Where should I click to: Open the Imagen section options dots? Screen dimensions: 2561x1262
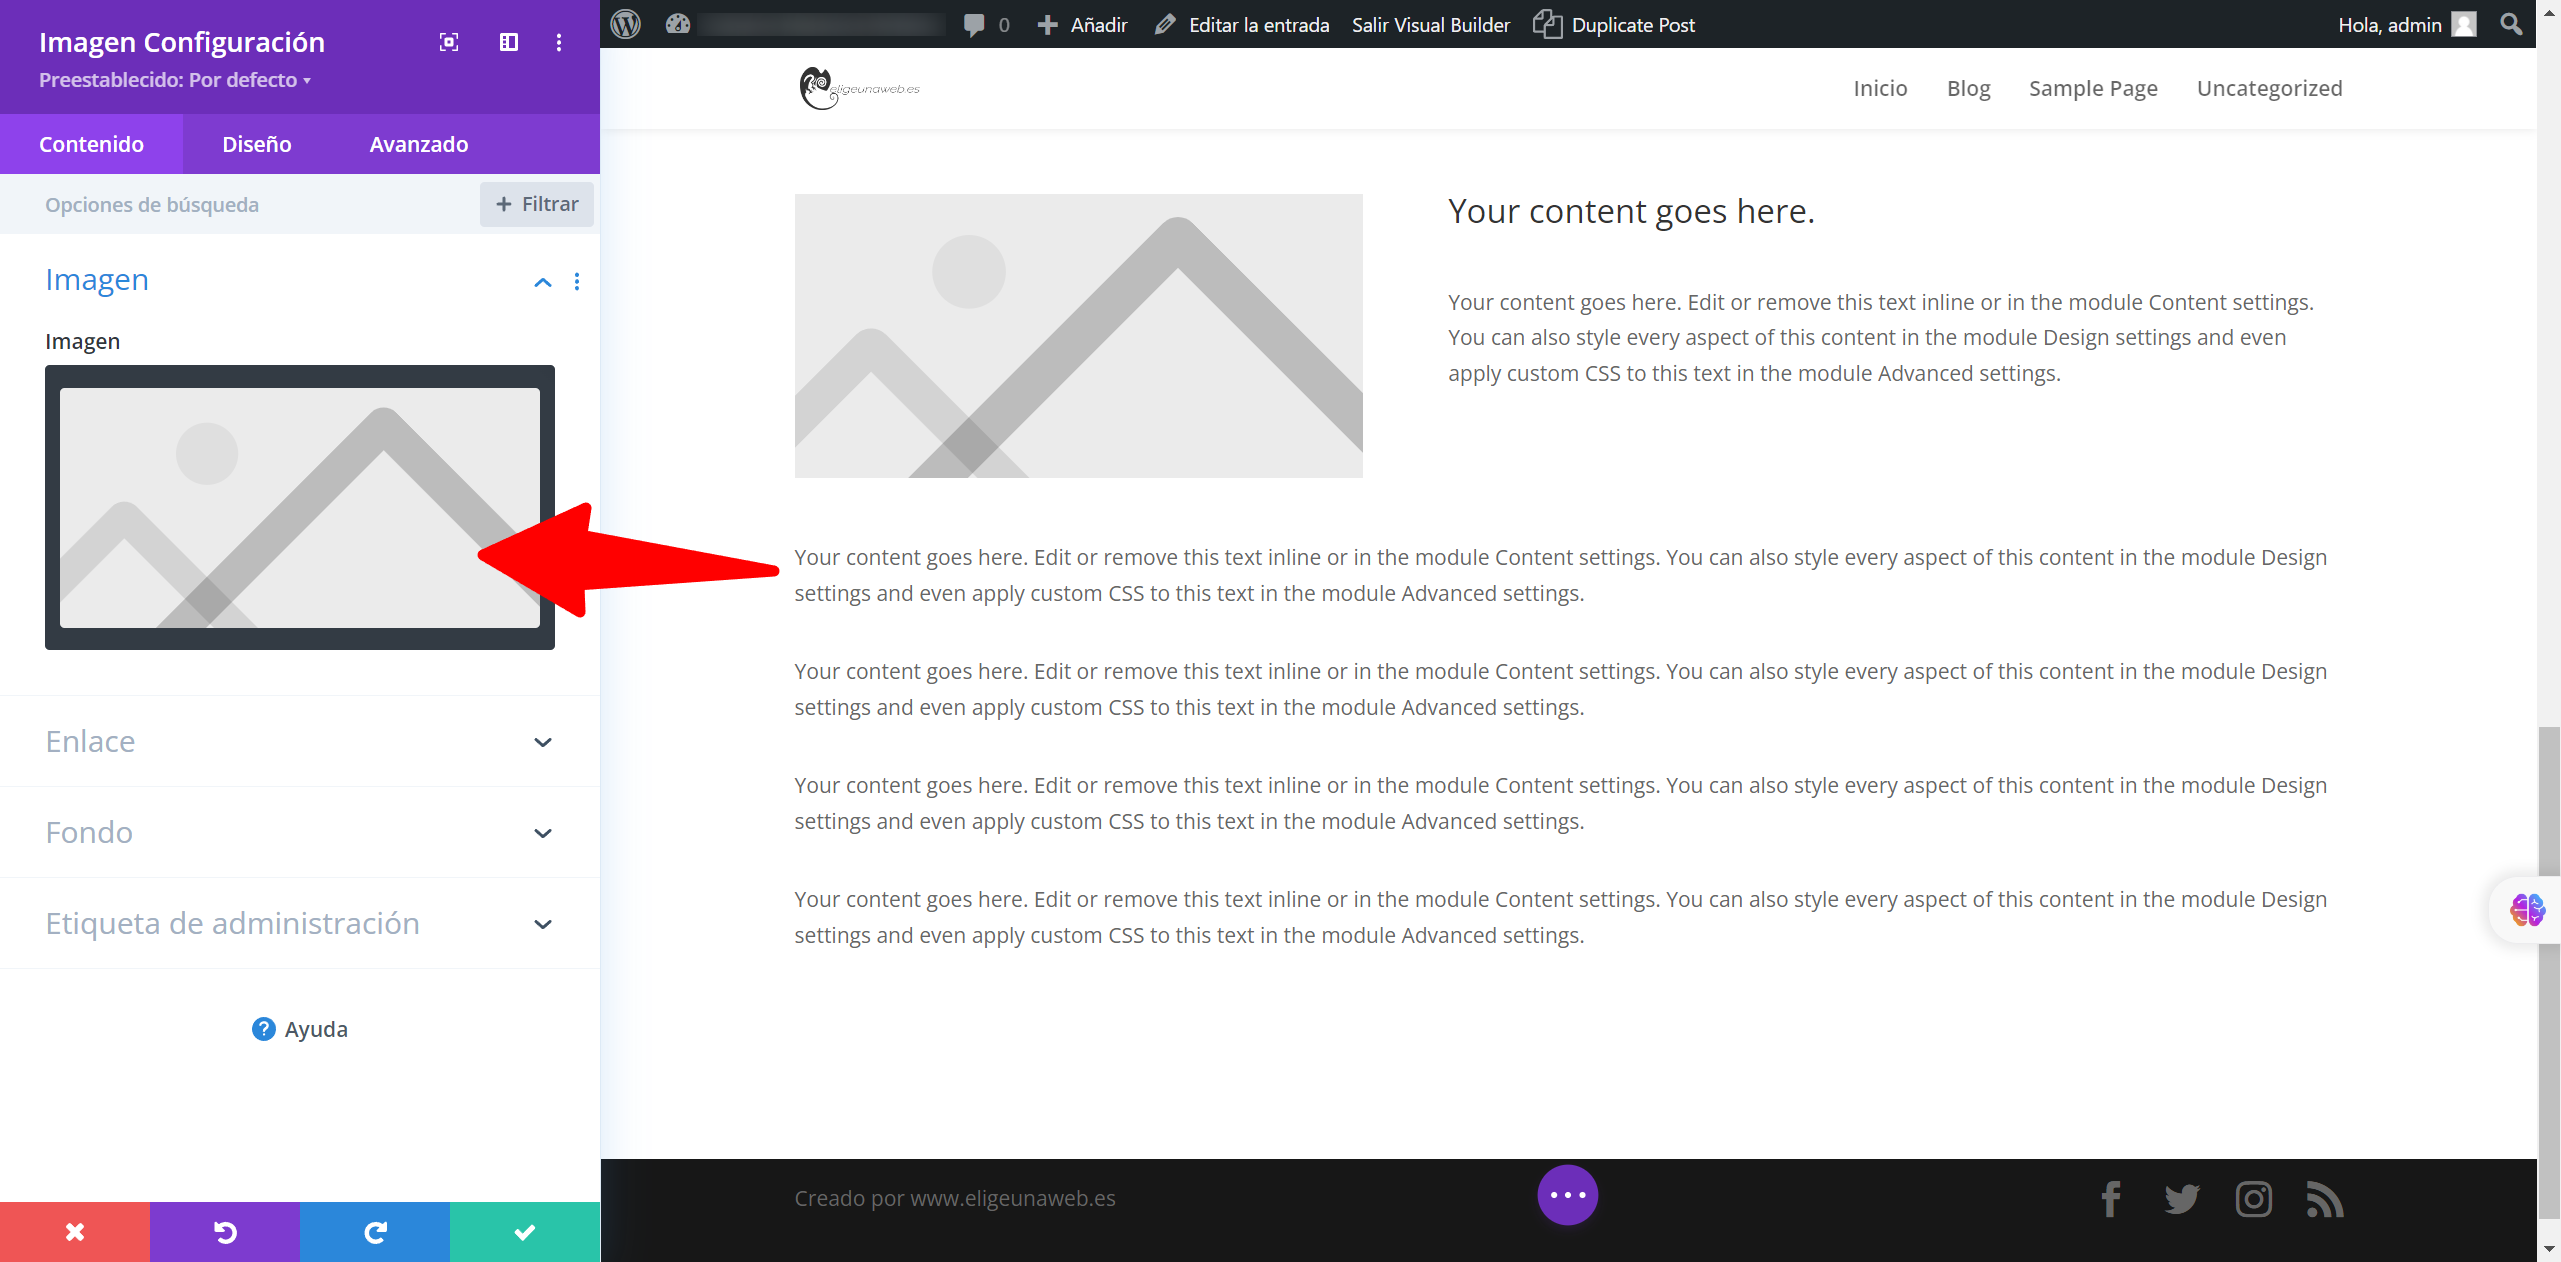tap(577, 282)
